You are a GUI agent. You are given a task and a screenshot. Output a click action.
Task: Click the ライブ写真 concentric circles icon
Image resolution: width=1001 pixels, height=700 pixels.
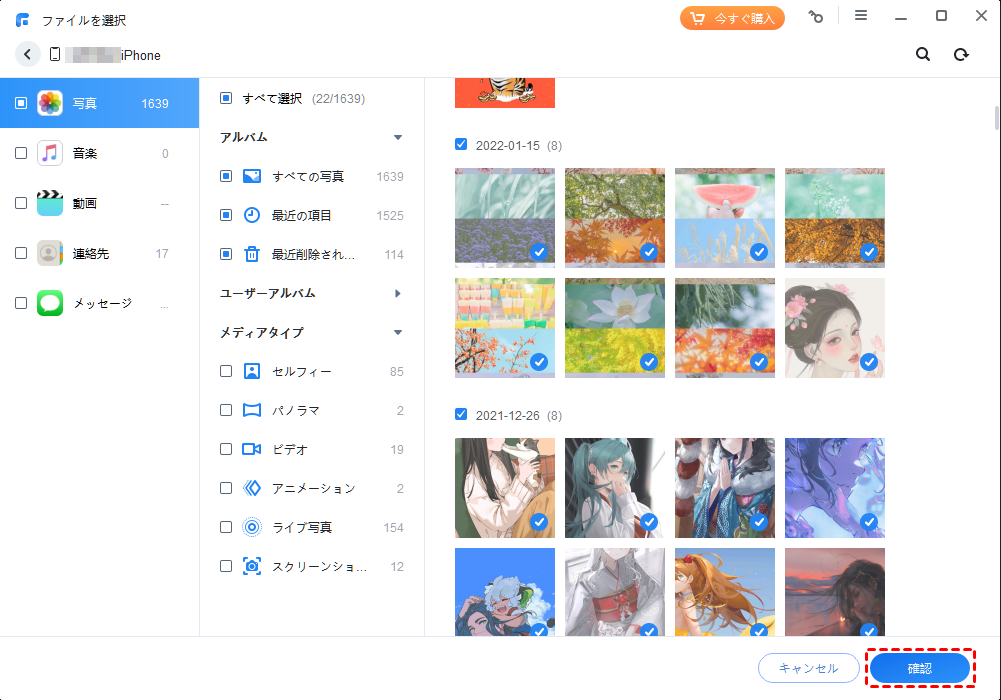coord(252,527)
